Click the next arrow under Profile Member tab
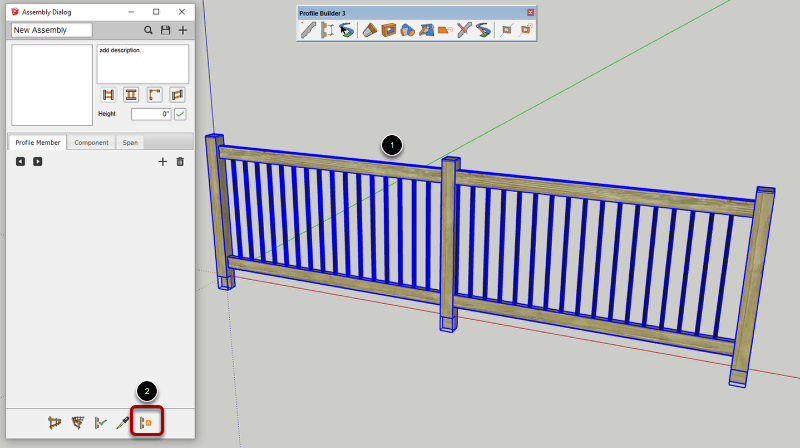The image size is (800, 448). [38, 161]
